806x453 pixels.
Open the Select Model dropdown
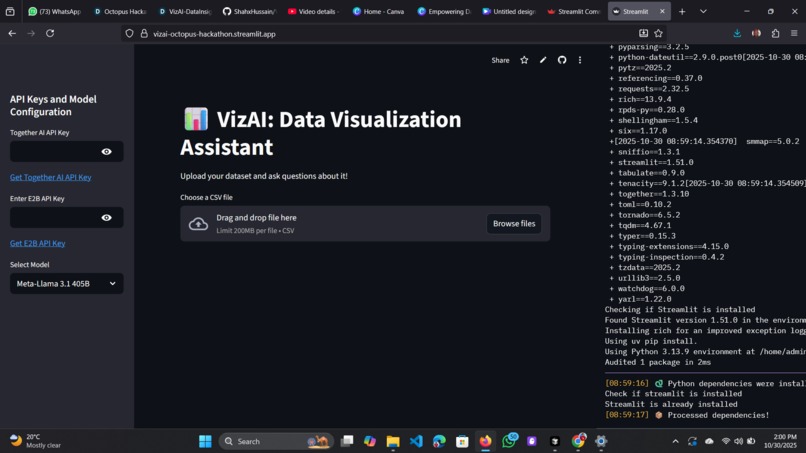66,283
